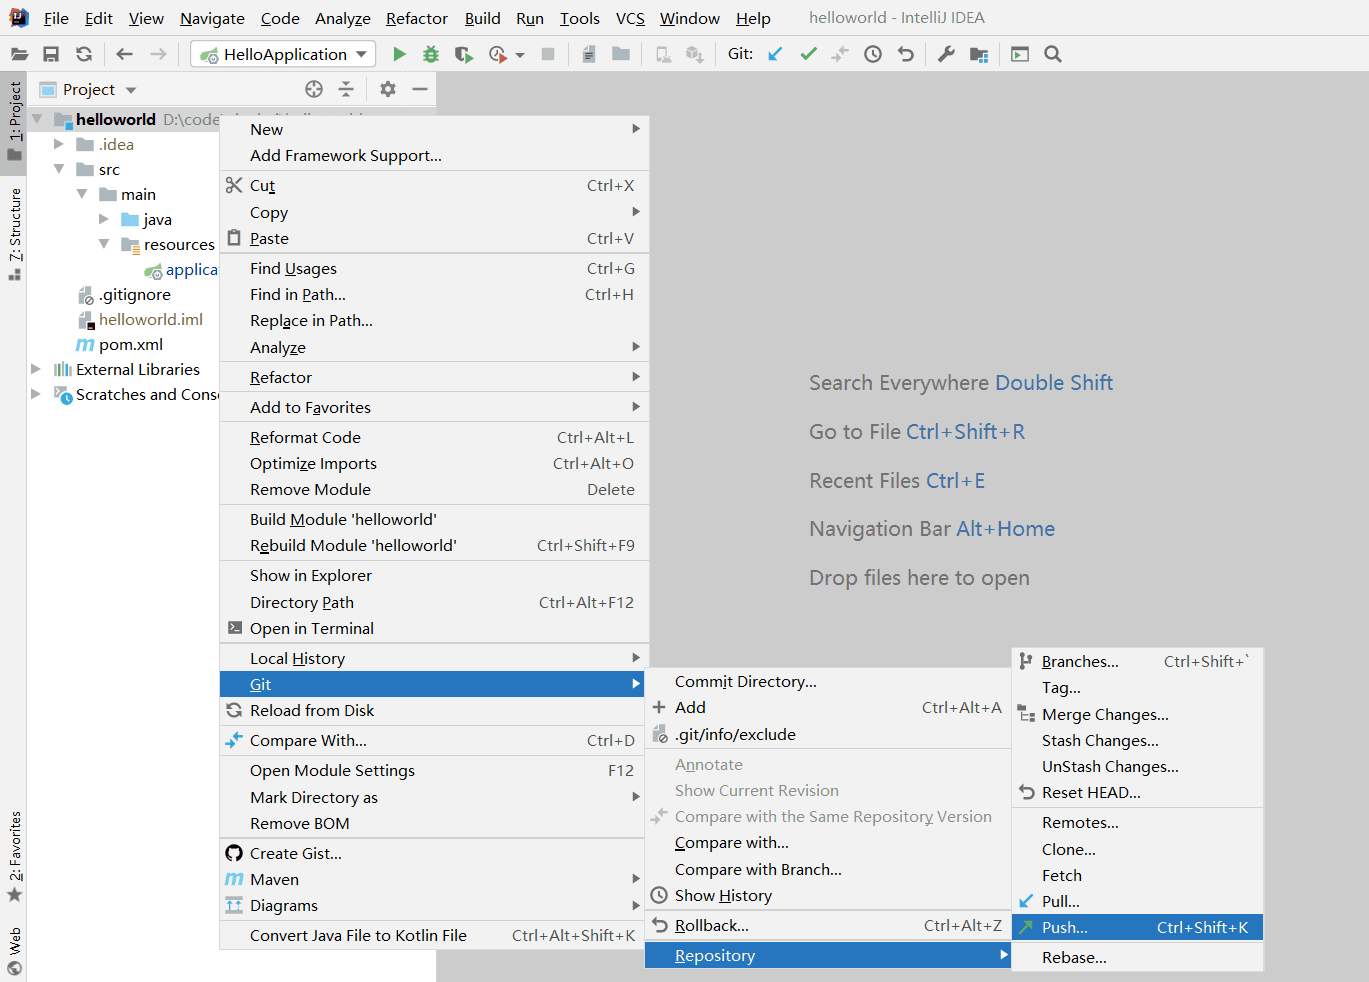Open the VCS menu in menu bar
The width and height of the screenshot is (1369, 982).
point(629,18)
